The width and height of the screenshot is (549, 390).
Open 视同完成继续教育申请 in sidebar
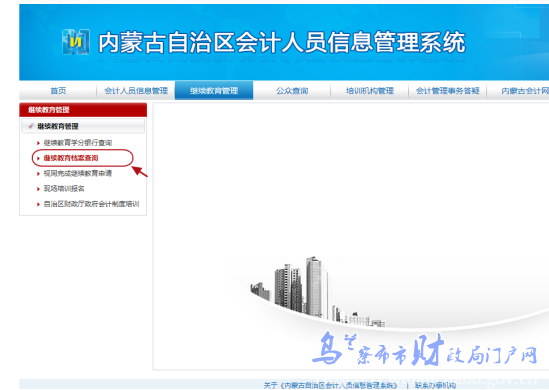coord(78,173)
